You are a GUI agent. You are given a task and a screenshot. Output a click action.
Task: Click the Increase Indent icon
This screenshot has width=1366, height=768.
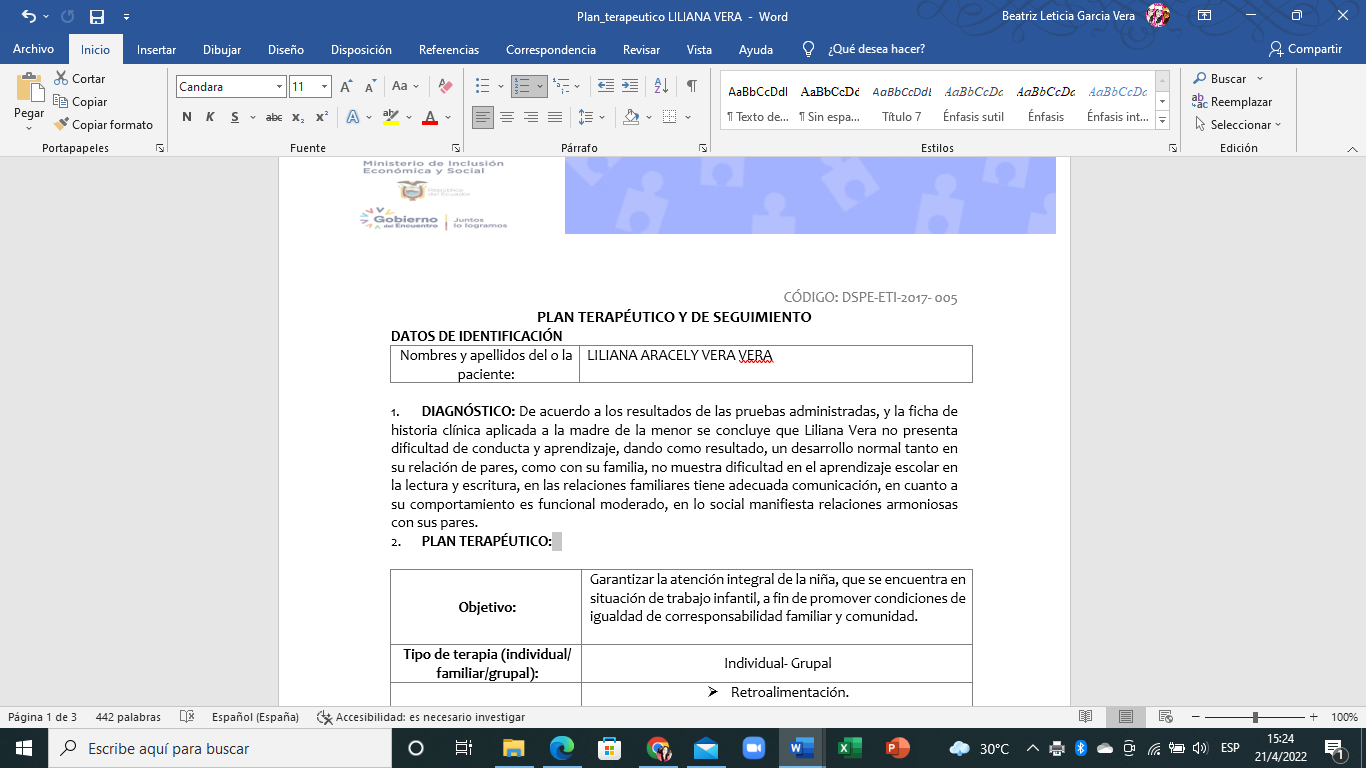pyautogui.click(x=630, y=86)
